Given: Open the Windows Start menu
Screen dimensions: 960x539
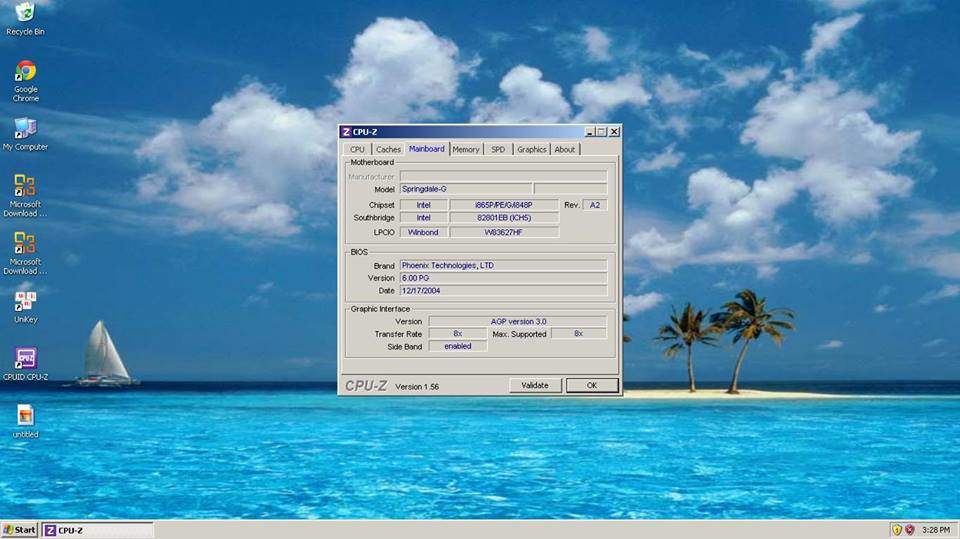Looking at the screenshot, I should pos(20,530).
